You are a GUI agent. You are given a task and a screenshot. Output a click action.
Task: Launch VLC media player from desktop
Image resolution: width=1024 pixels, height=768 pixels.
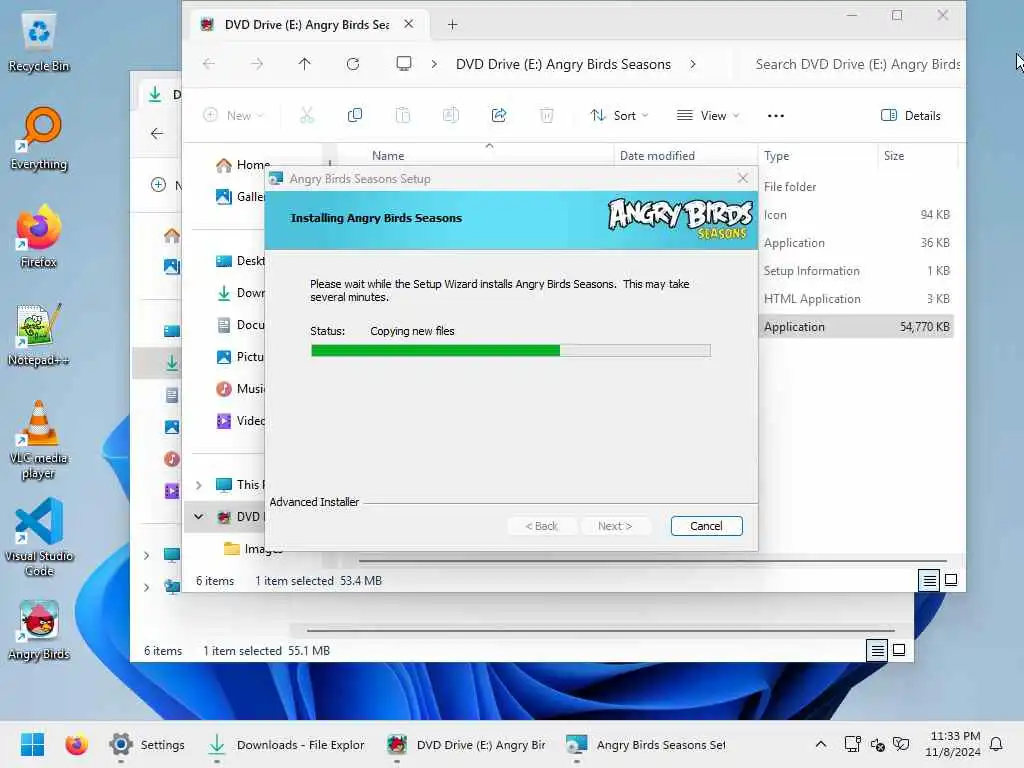coord(39,440)
